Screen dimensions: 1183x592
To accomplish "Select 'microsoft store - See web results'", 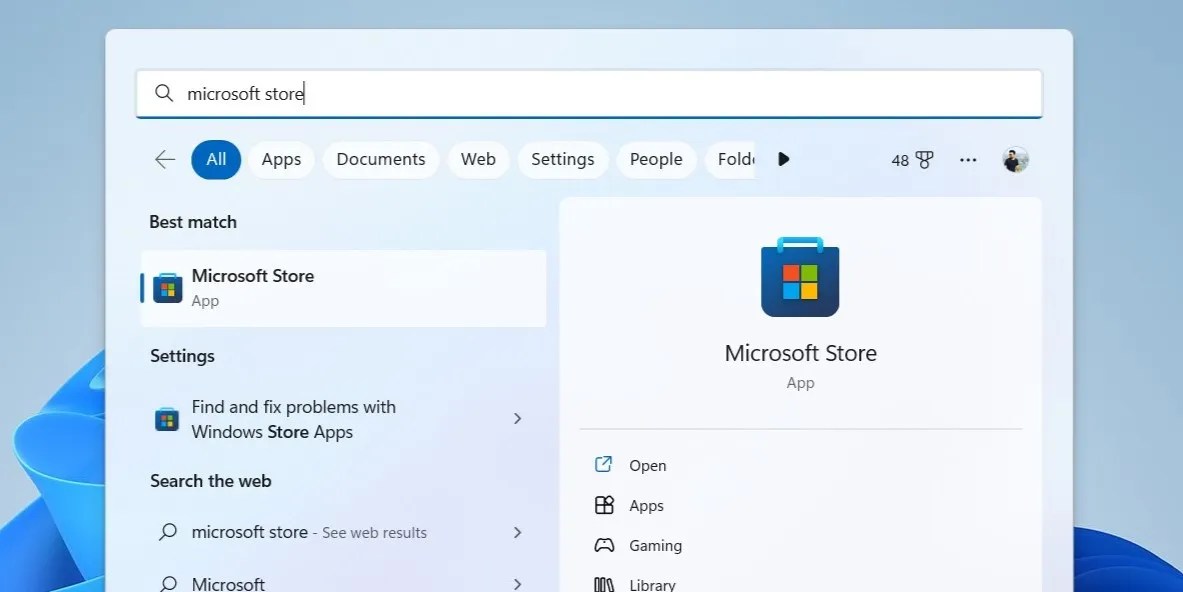I will tap(343, 532).
